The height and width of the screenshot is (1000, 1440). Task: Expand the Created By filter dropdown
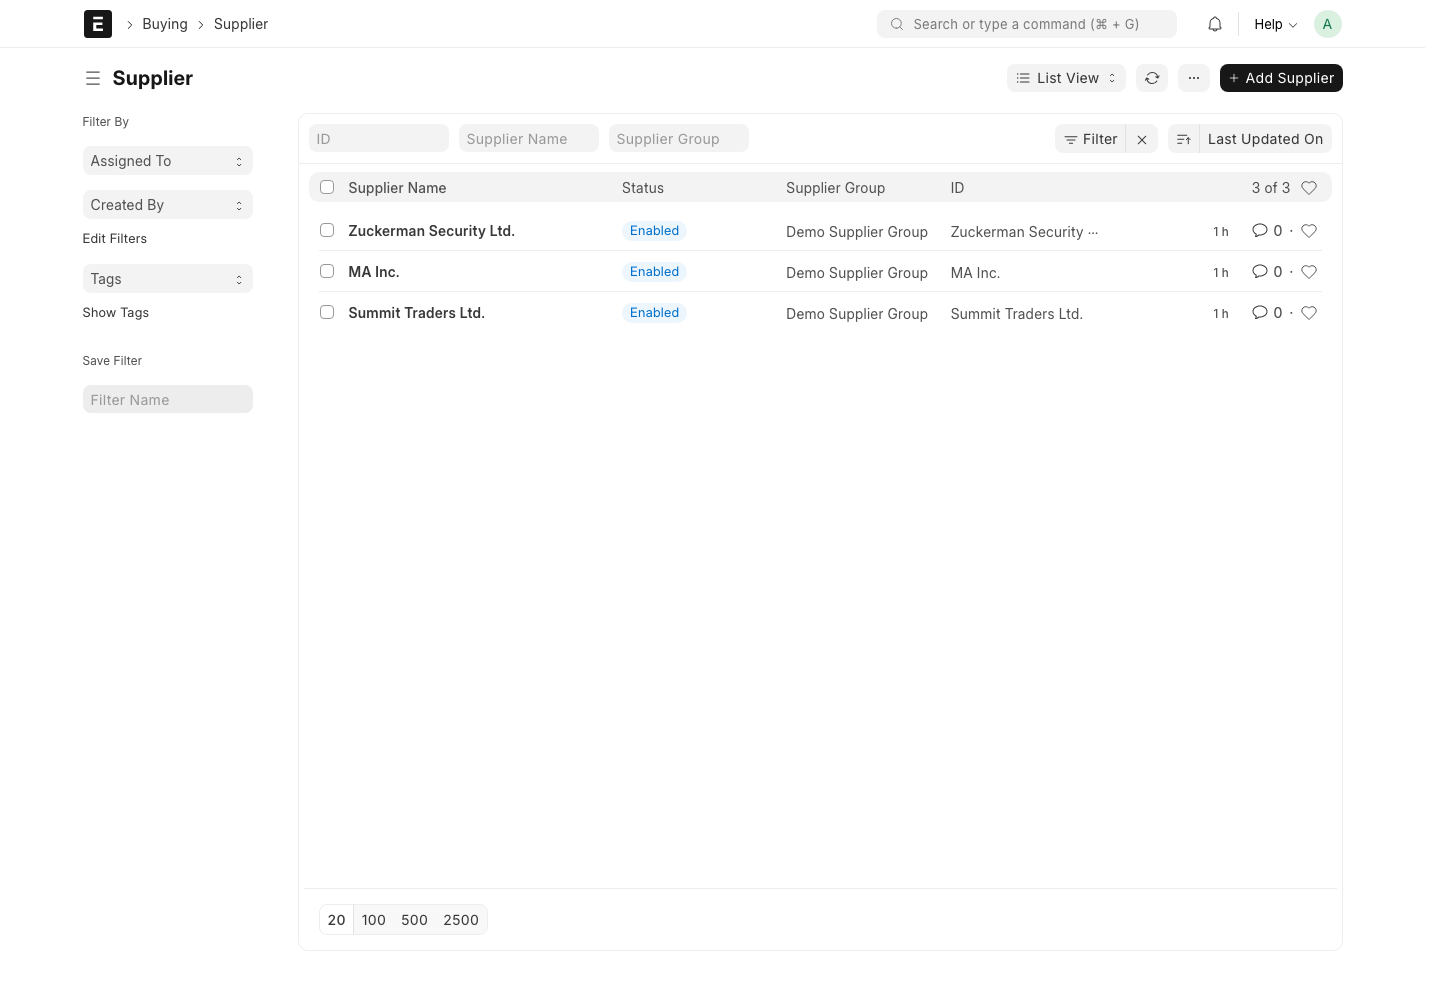[x=167, y=205]
